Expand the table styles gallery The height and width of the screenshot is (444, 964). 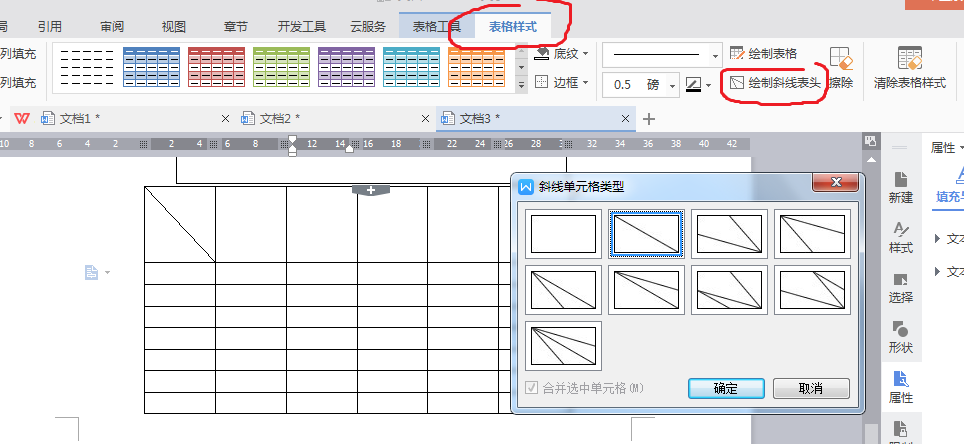pyautogui.click(x=521, y=85)
